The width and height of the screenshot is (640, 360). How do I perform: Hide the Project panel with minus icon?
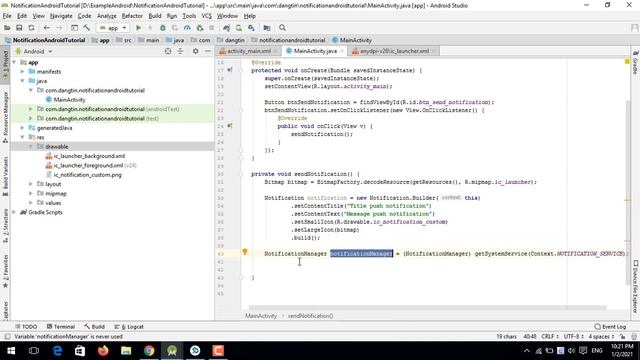(208, 51)
